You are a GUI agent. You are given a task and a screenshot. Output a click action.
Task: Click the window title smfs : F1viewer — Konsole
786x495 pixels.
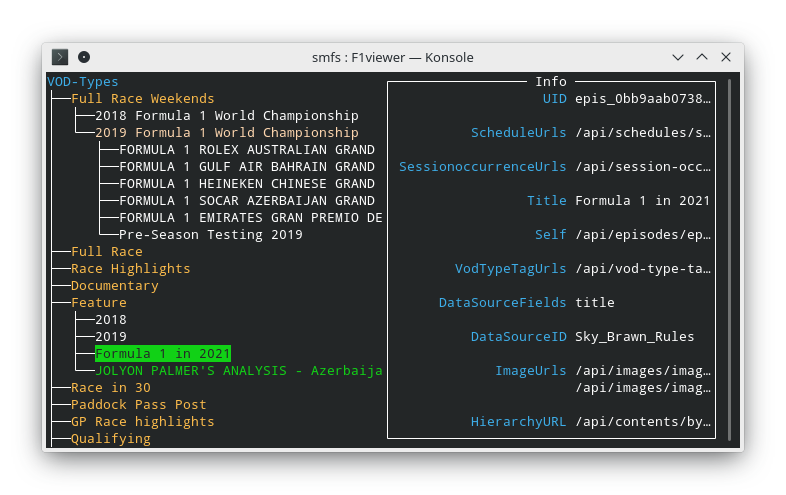[x=392, y=58]
